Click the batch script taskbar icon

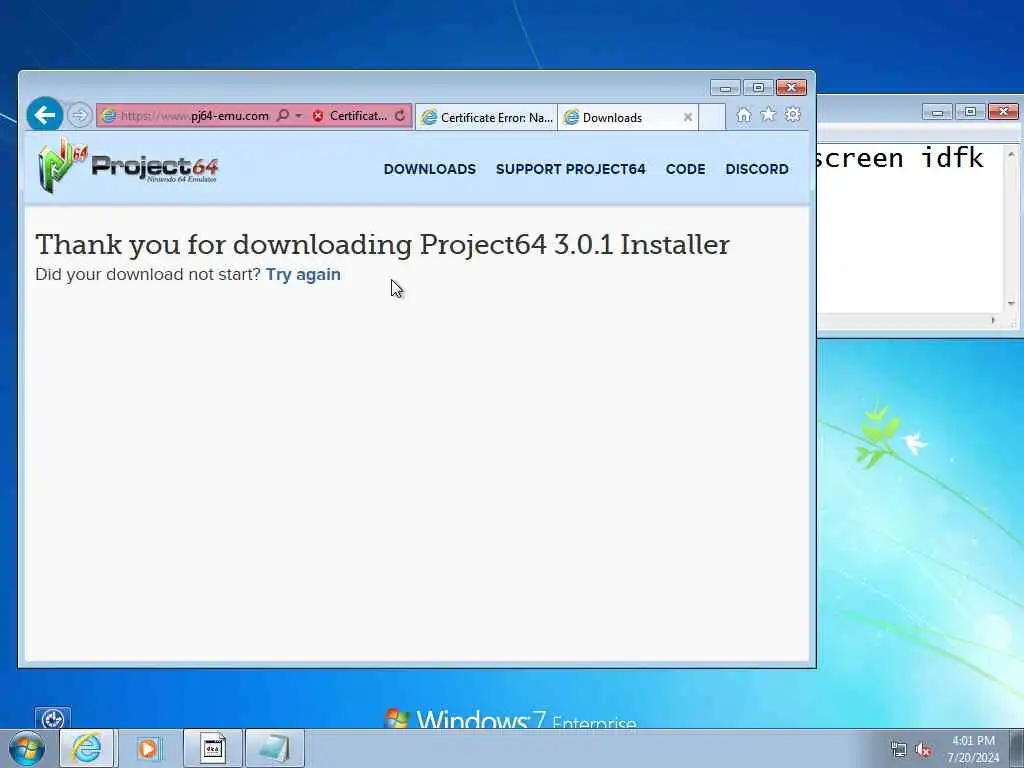(x=212, y=748)
